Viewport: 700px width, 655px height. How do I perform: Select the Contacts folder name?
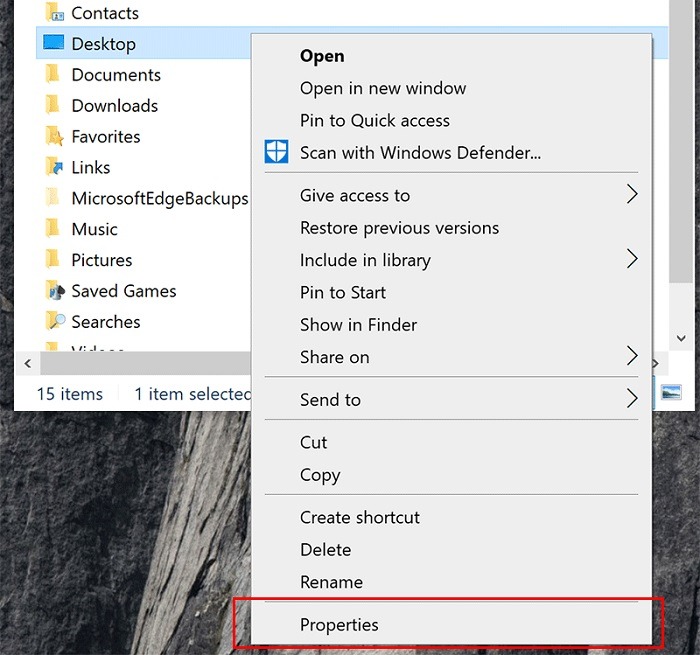click(105, 13)
